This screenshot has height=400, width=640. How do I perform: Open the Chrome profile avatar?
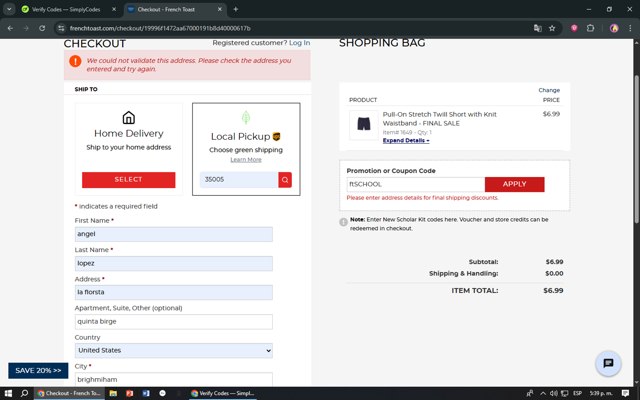point(614,28)
